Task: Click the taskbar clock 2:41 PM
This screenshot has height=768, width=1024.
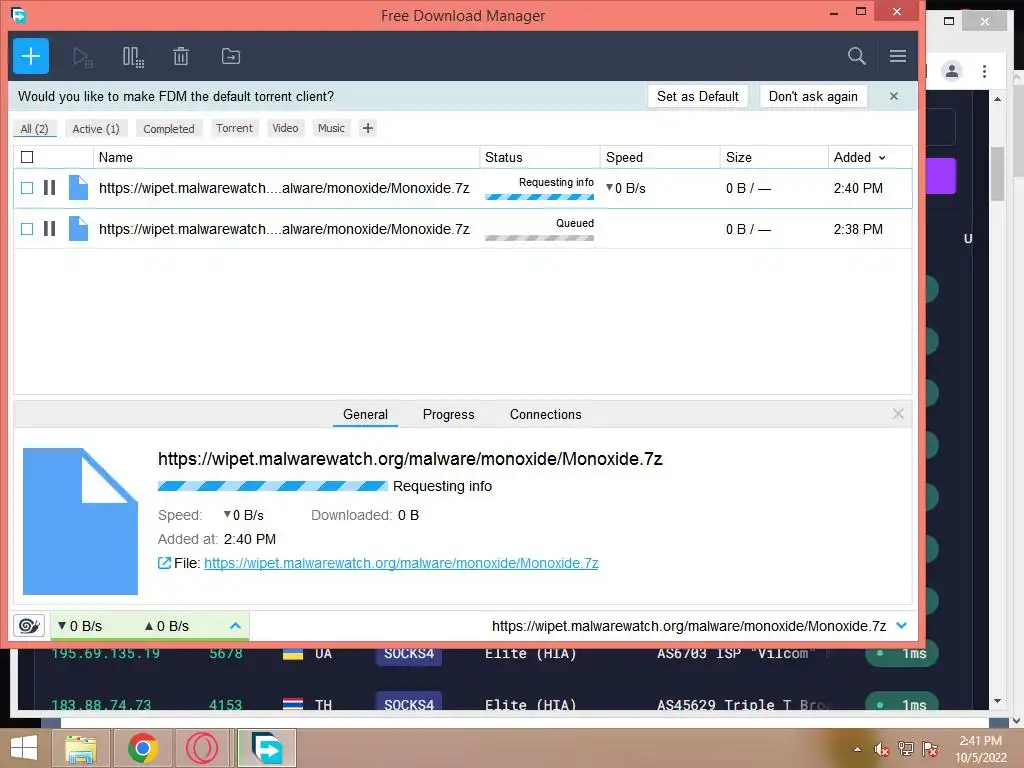Action: click(x=980, y=741)
